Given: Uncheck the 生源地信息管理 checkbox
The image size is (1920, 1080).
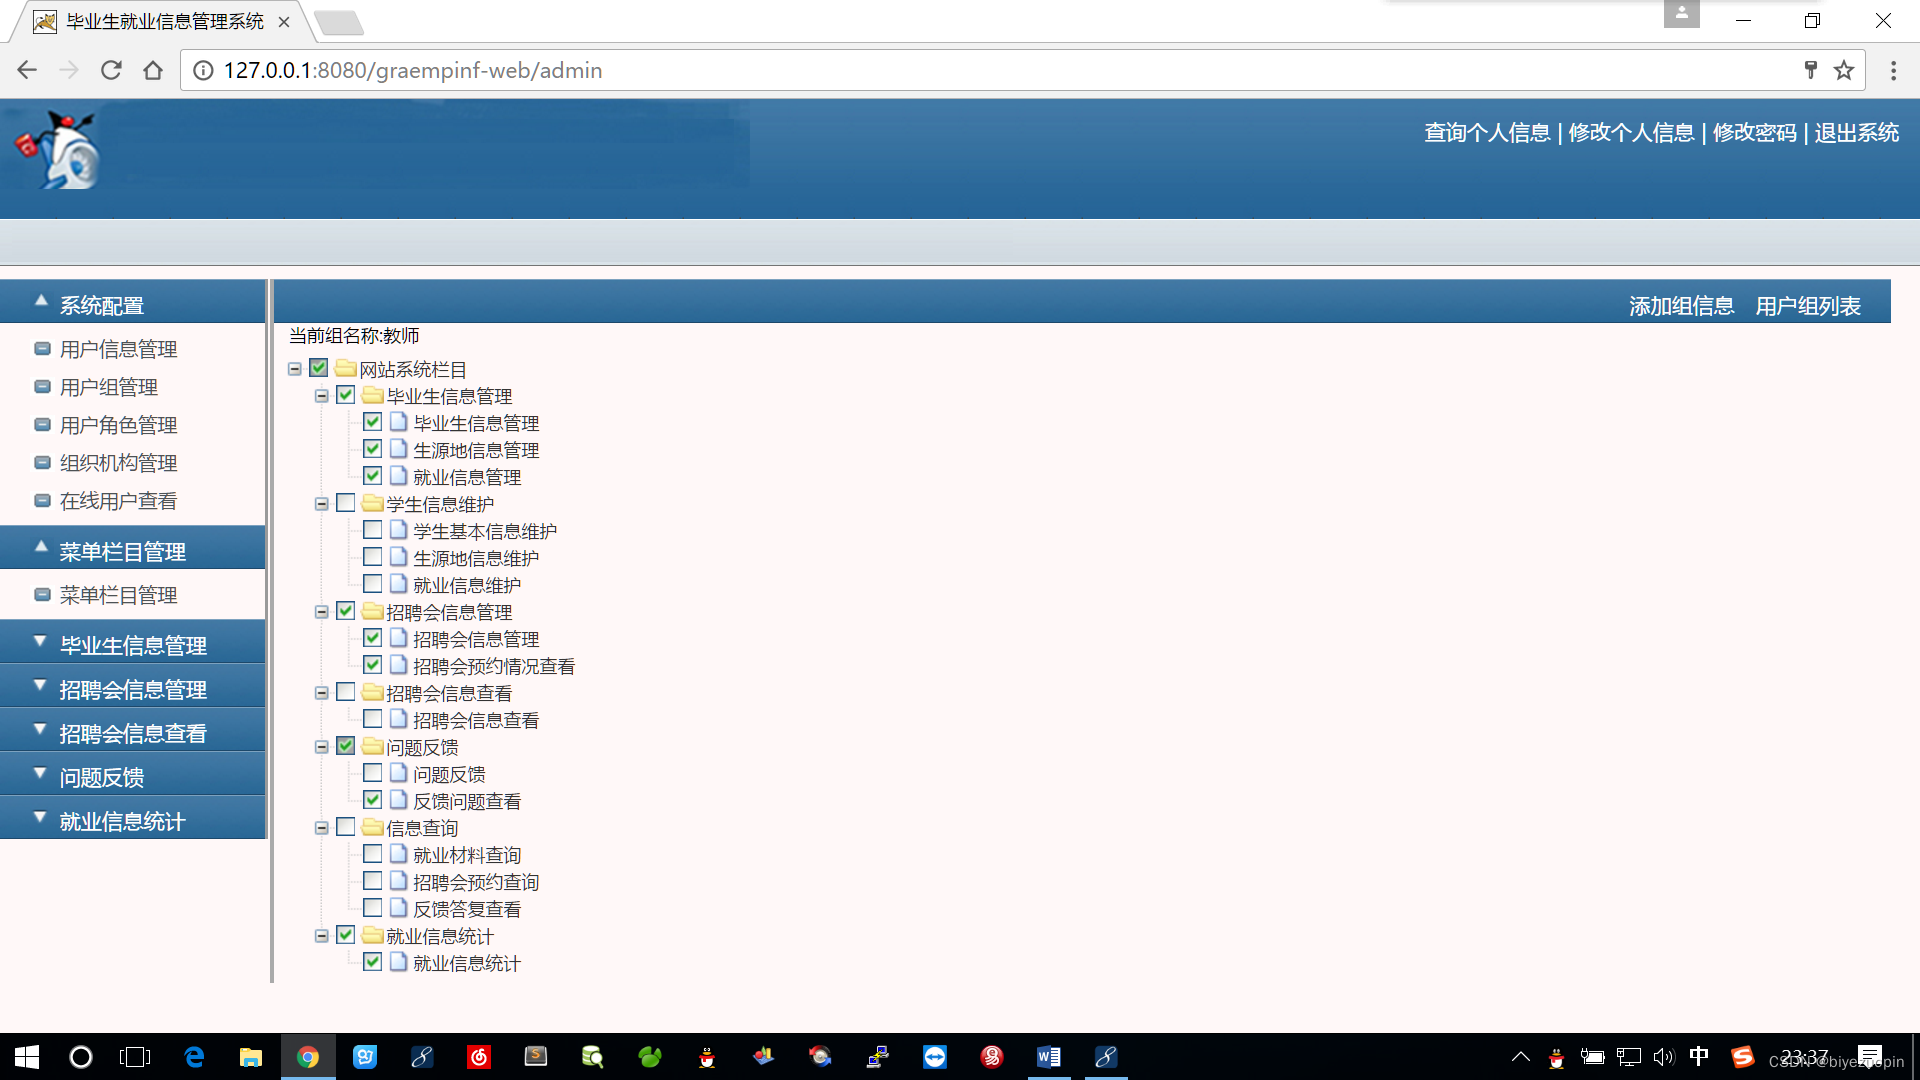Looking at the screenshot, I should pyautogui.click(x=372, y=449).
